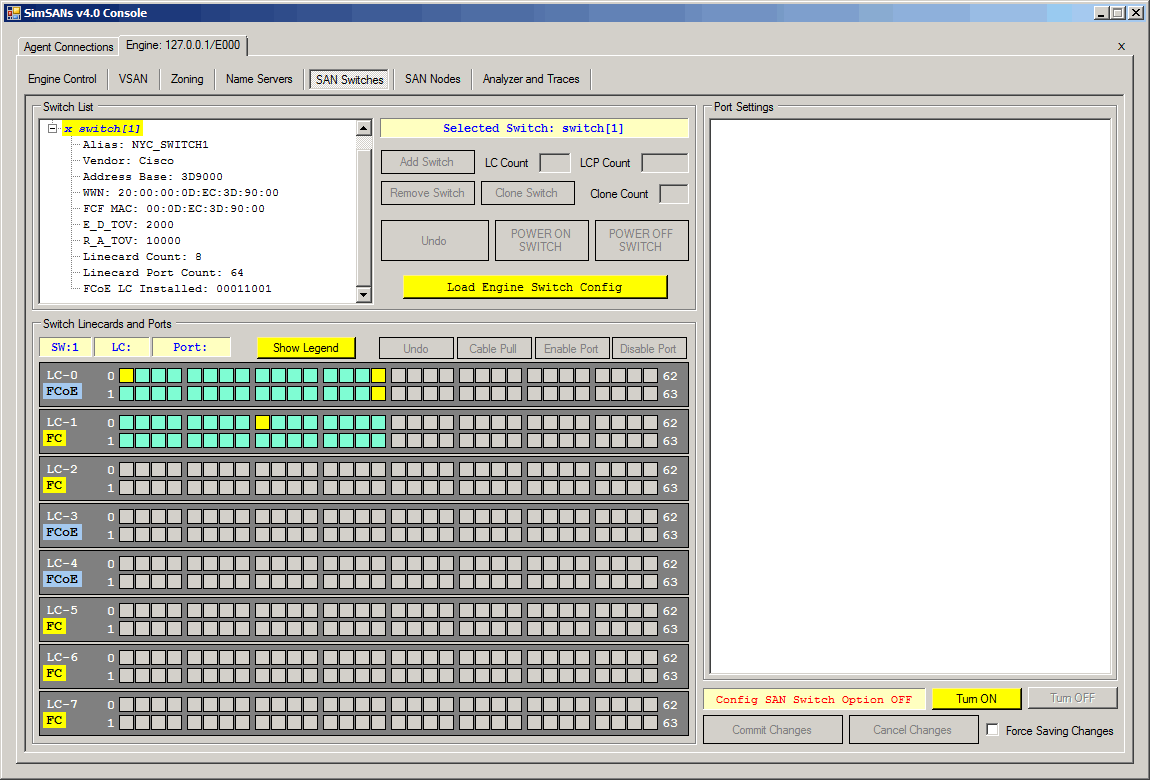
Task: Select the Alias: NYC_SWITCH1 tree entry
Action: (145, 144)
